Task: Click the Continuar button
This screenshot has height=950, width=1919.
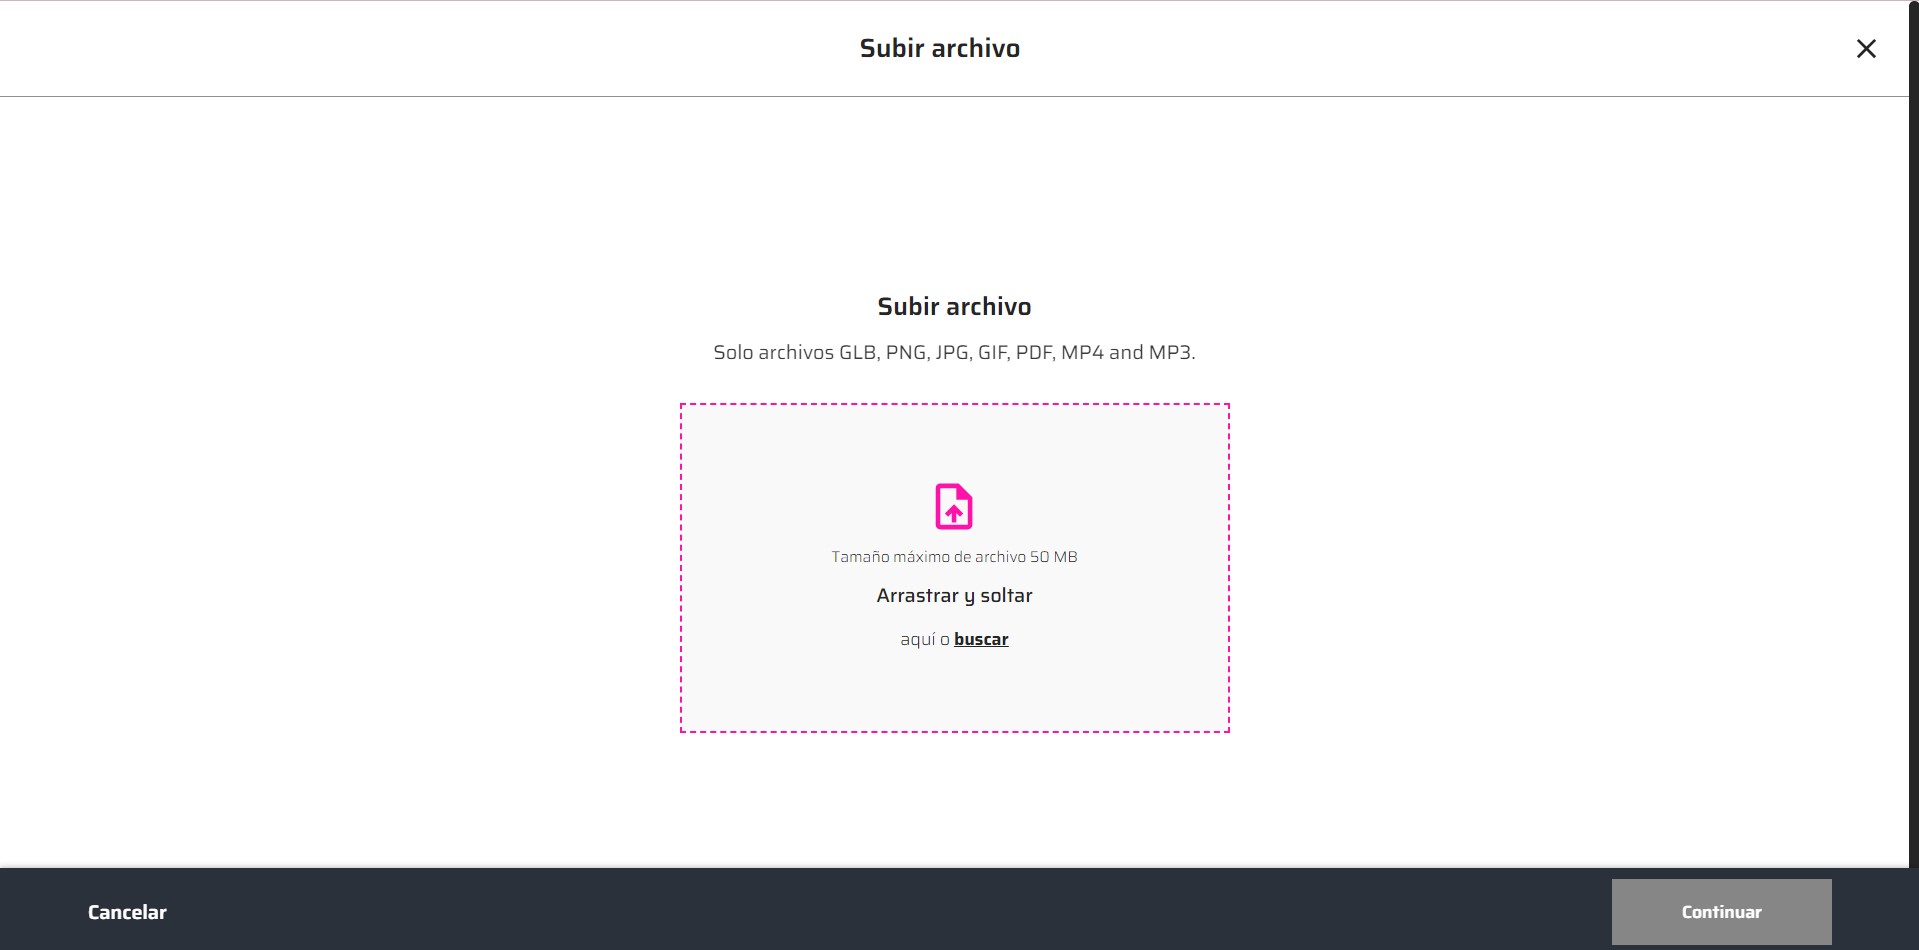Action: 1721,912
